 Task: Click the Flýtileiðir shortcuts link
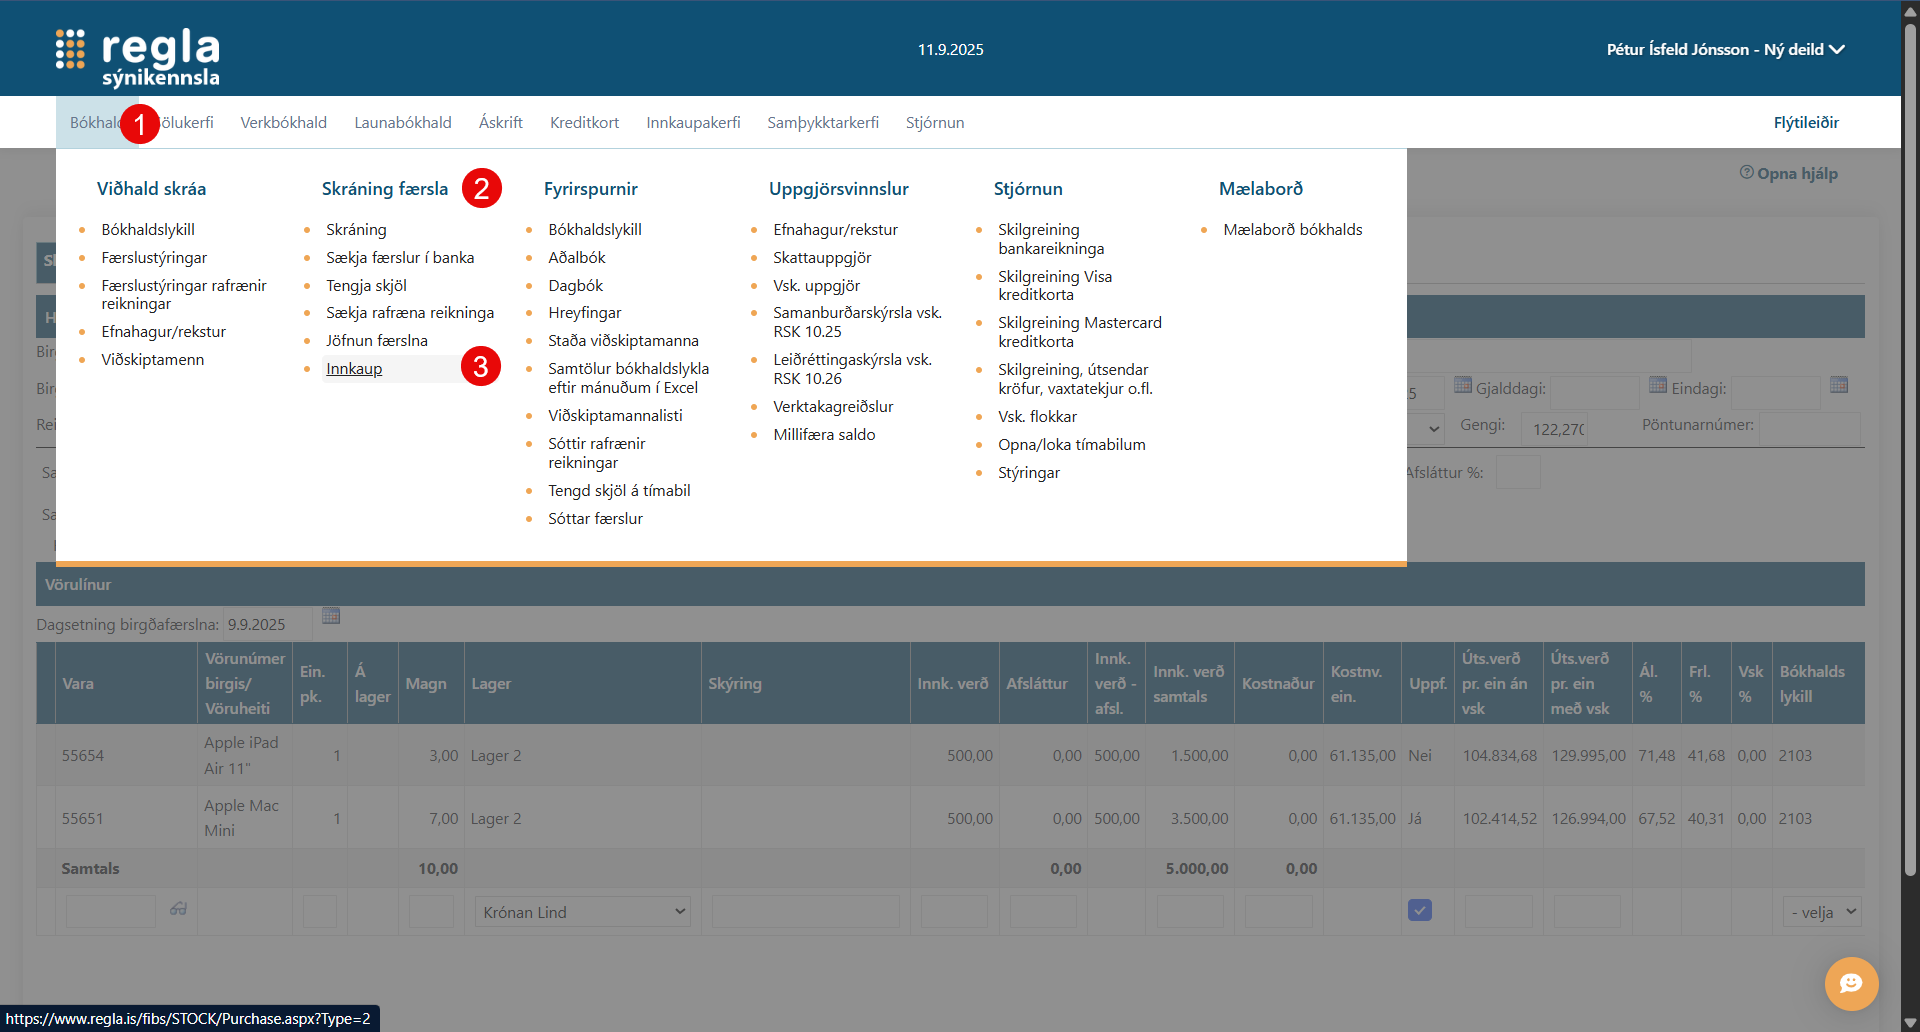click(x=1805, y=122)
